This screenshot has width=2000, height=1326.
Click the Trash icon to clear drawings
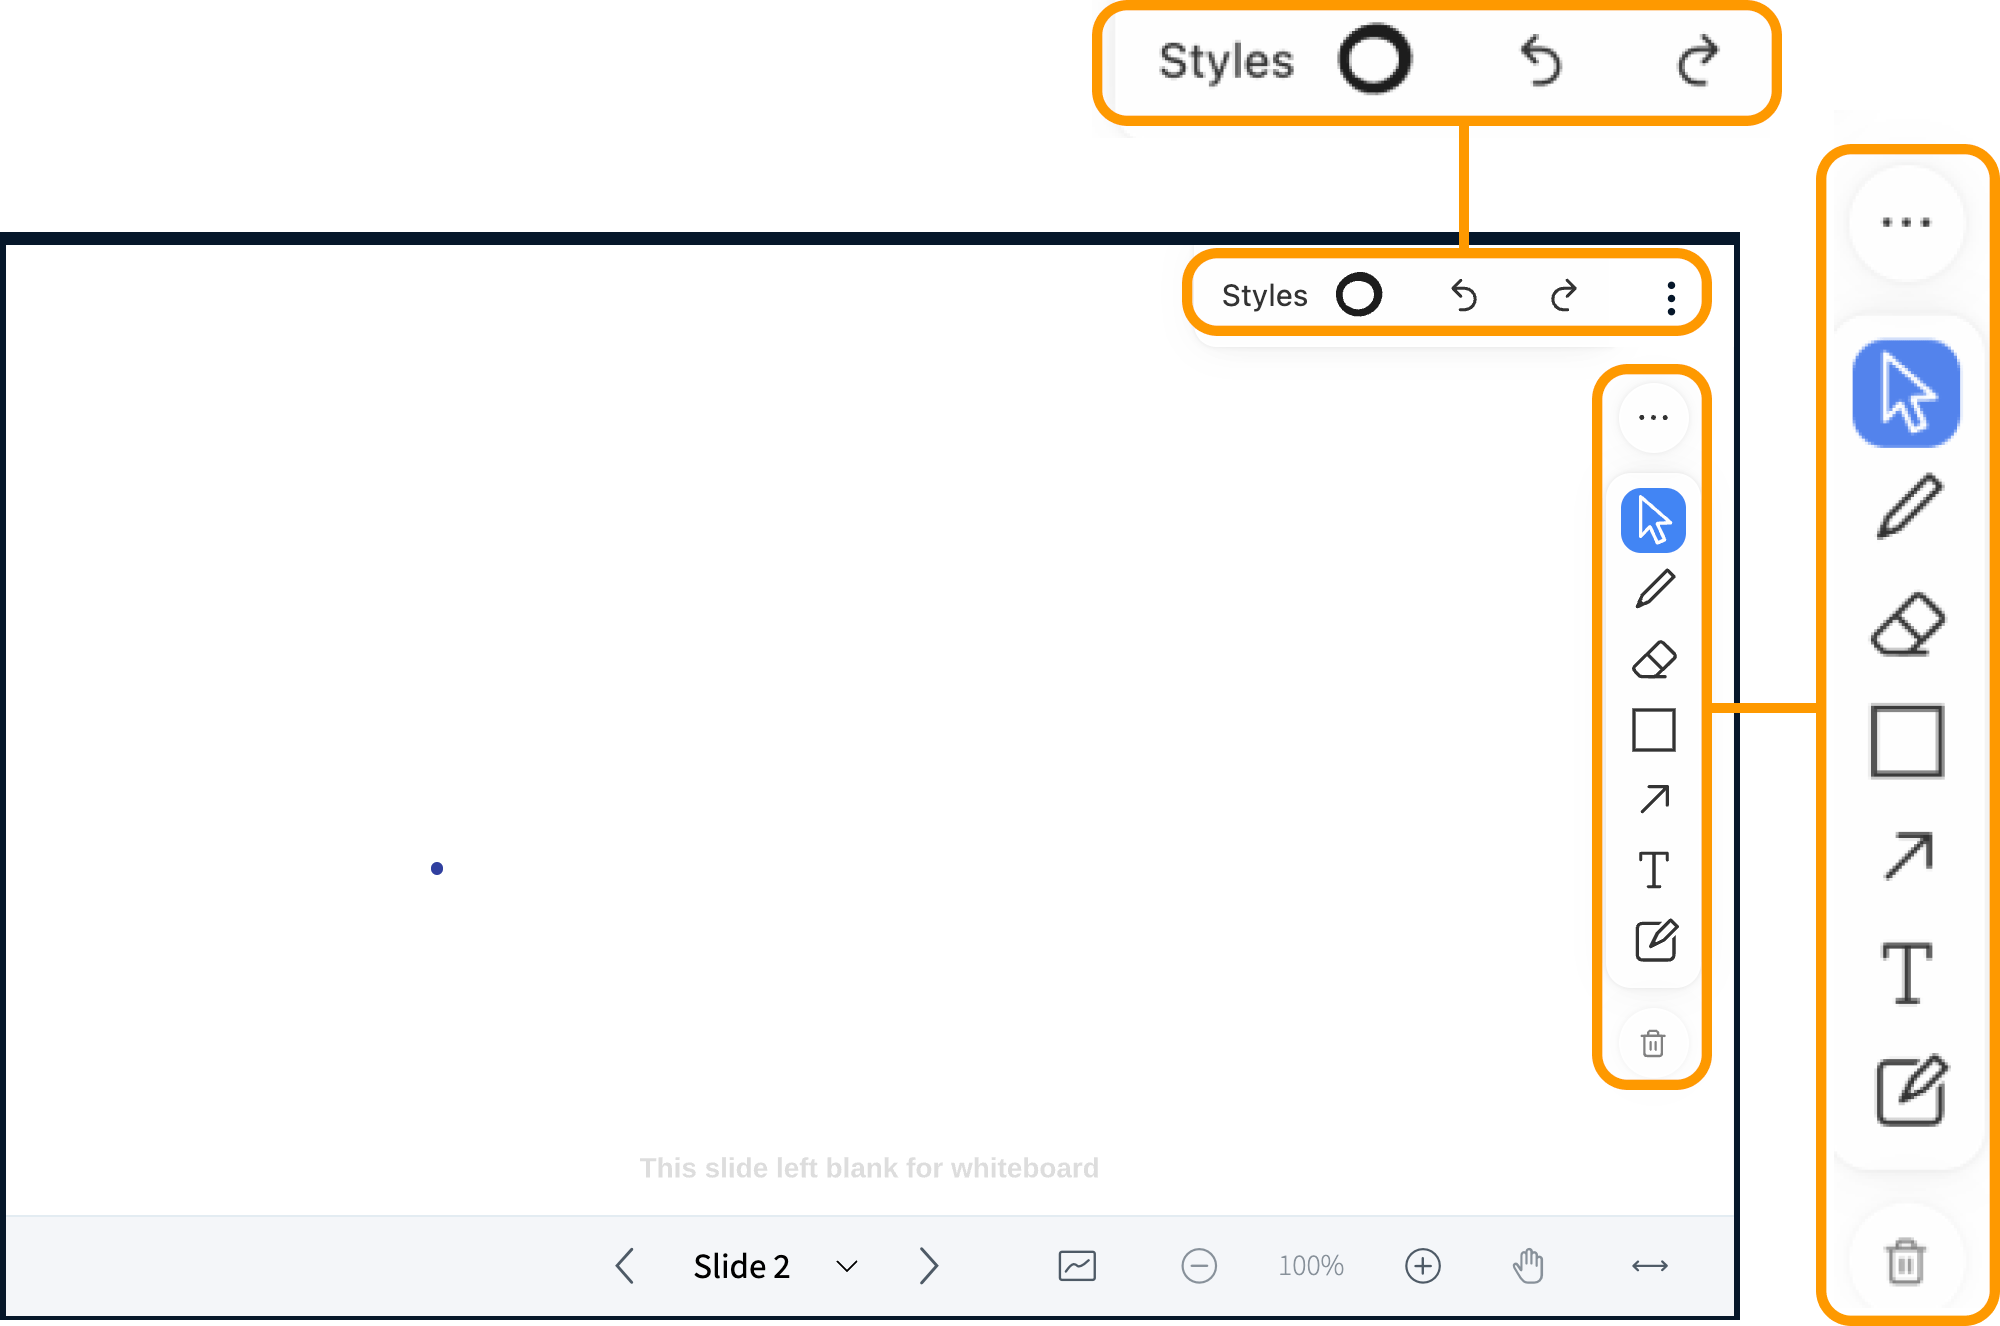[x=1654, y=1043]
